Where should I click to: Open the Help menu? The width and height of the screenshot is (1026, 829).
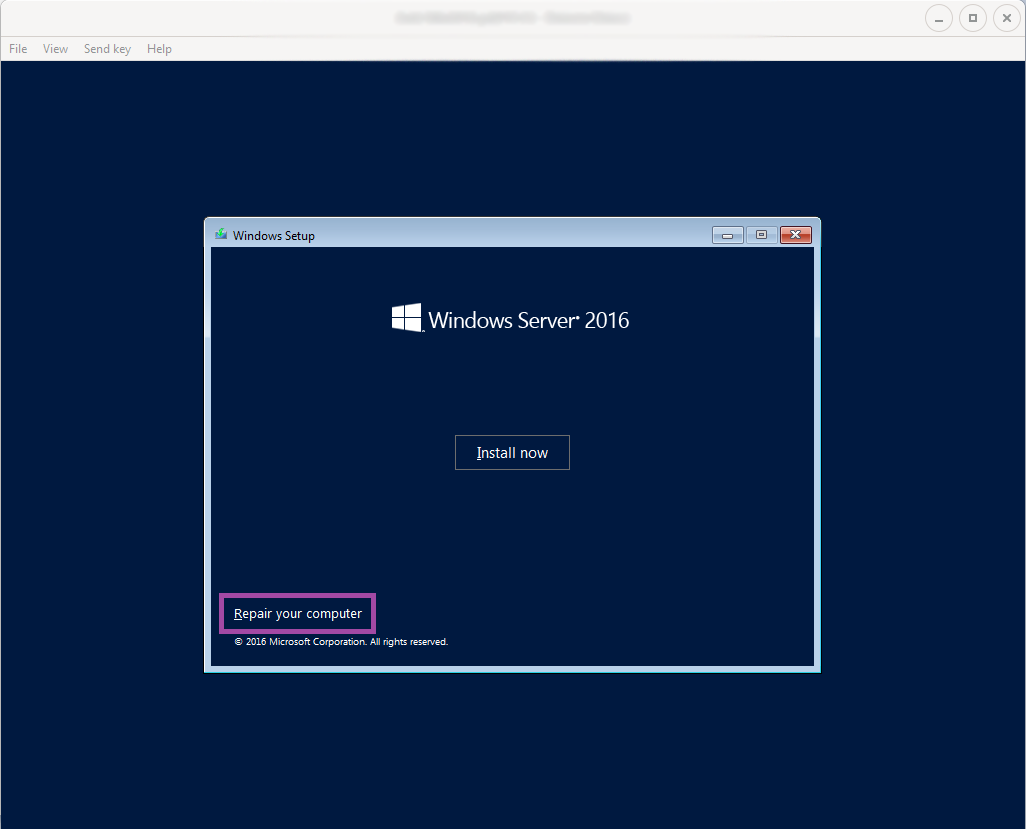[x=159, y=49]
